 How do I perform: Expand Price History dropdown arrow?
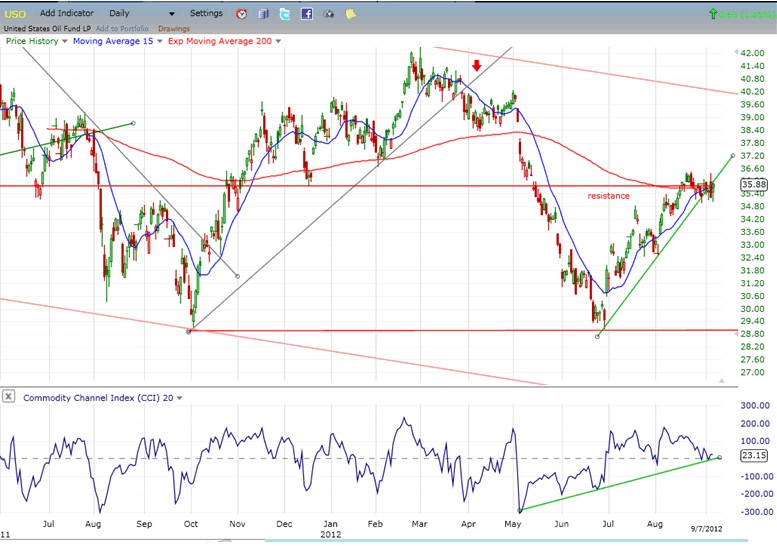point(64,41)
